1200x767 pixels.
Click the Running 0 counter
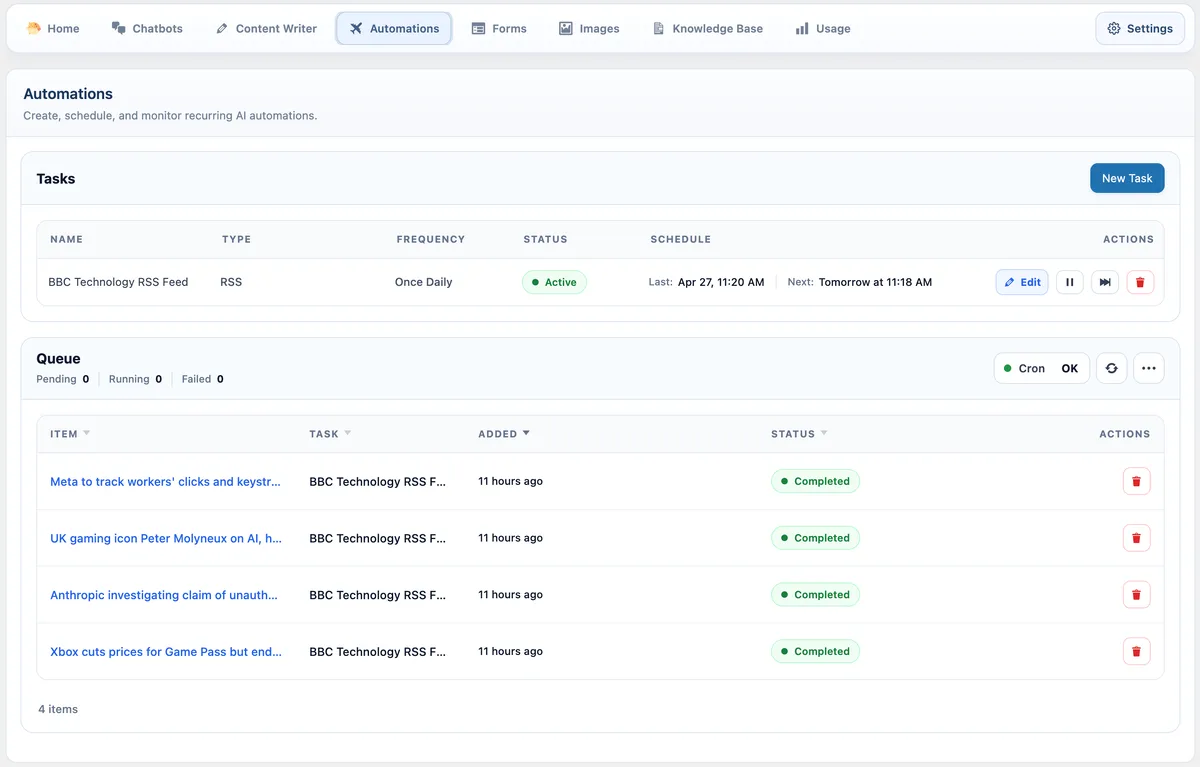pos(135,379)
